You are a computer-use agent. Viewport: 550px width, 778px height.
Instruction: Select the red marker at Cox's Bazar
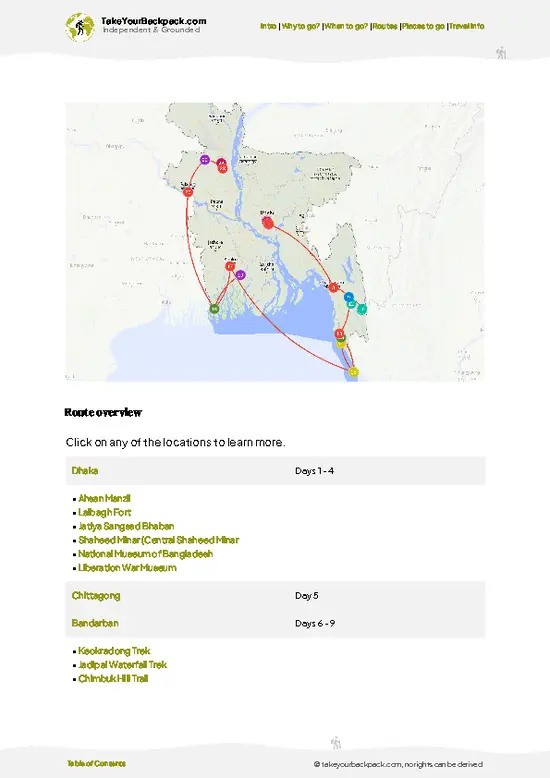(x=340, y=333)
